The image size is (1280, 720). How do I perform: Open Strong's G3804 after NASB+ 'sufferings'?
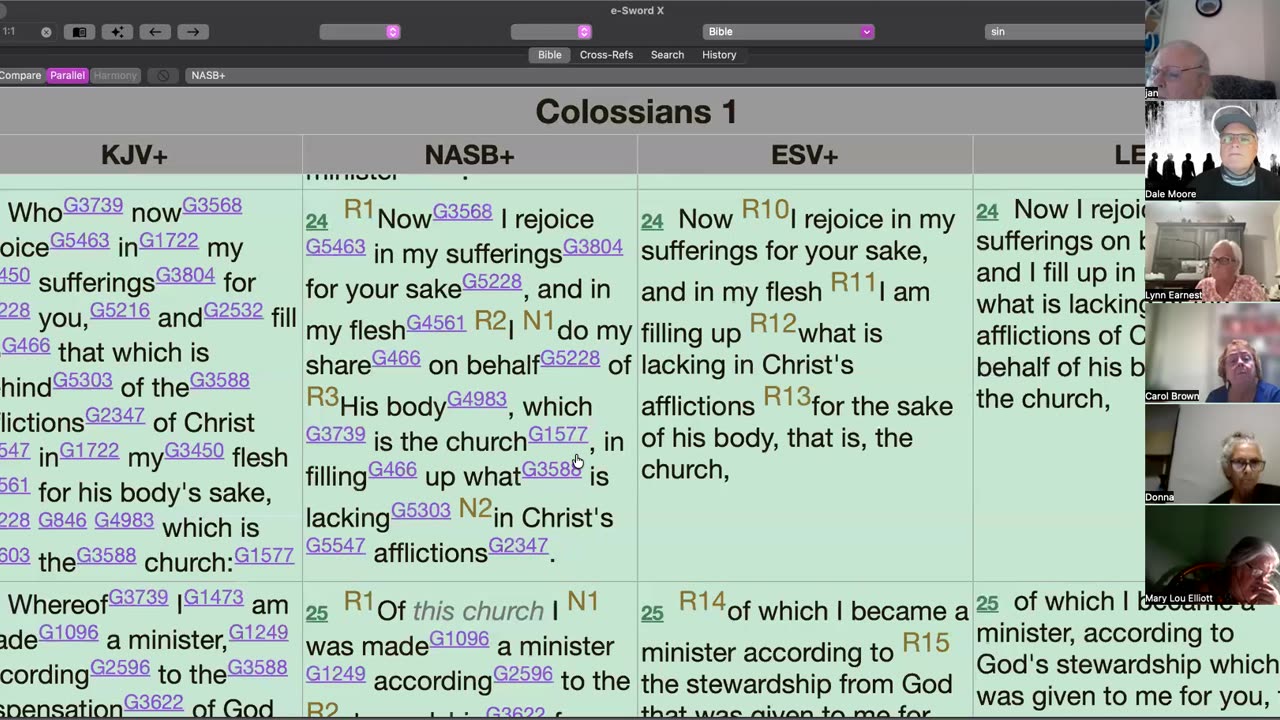(x=592, y=246)
